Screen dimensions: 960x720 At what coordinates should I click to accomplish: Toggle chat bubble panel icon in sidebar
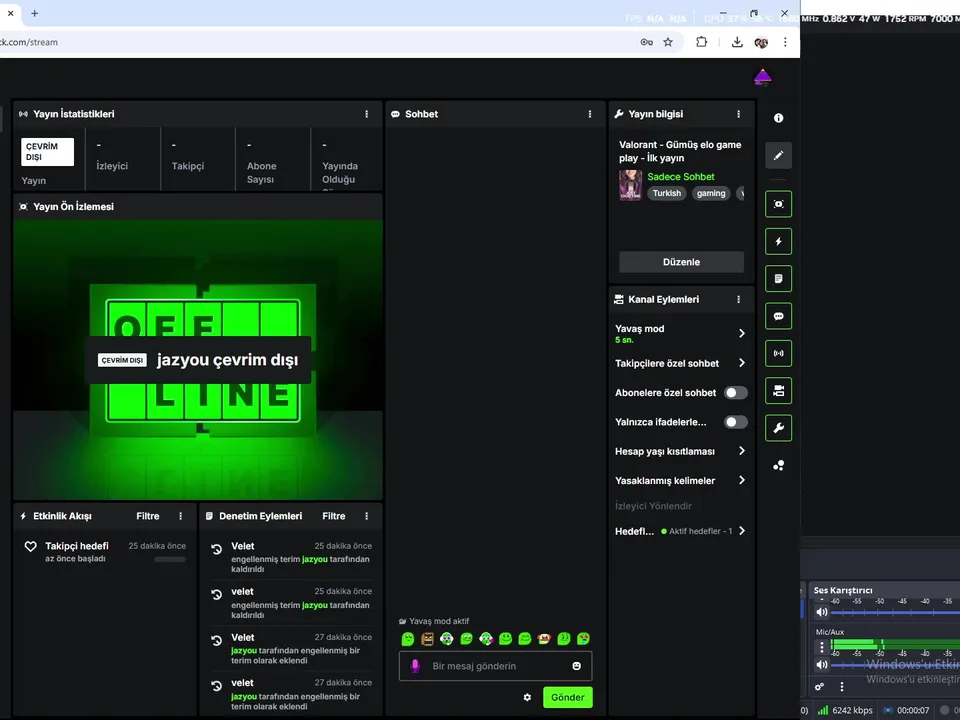point(778,316)
